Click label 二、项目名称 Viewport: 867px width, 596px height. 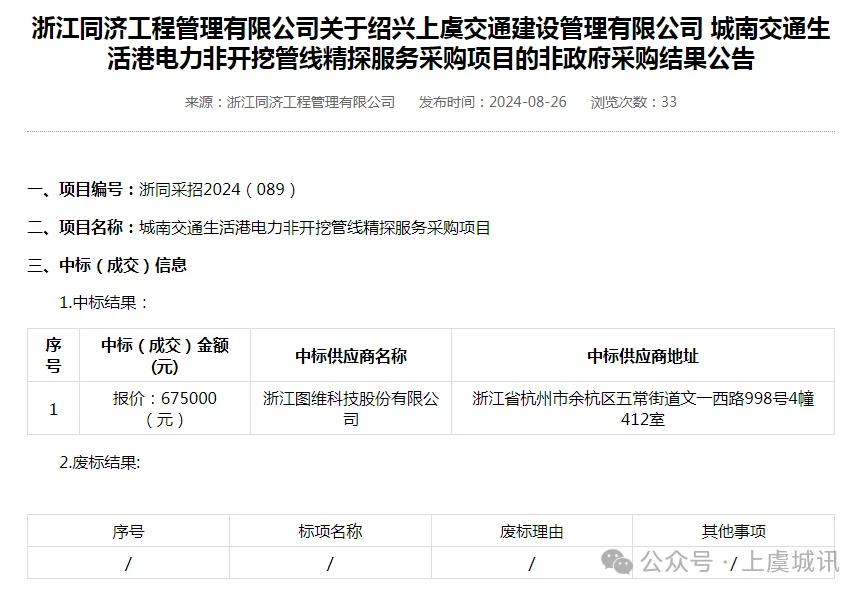tap(82, 228)
